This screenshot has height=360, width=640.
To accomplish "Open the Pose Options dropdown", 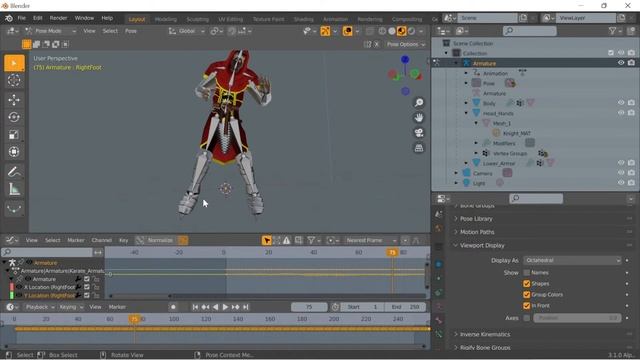I will 405,44.
